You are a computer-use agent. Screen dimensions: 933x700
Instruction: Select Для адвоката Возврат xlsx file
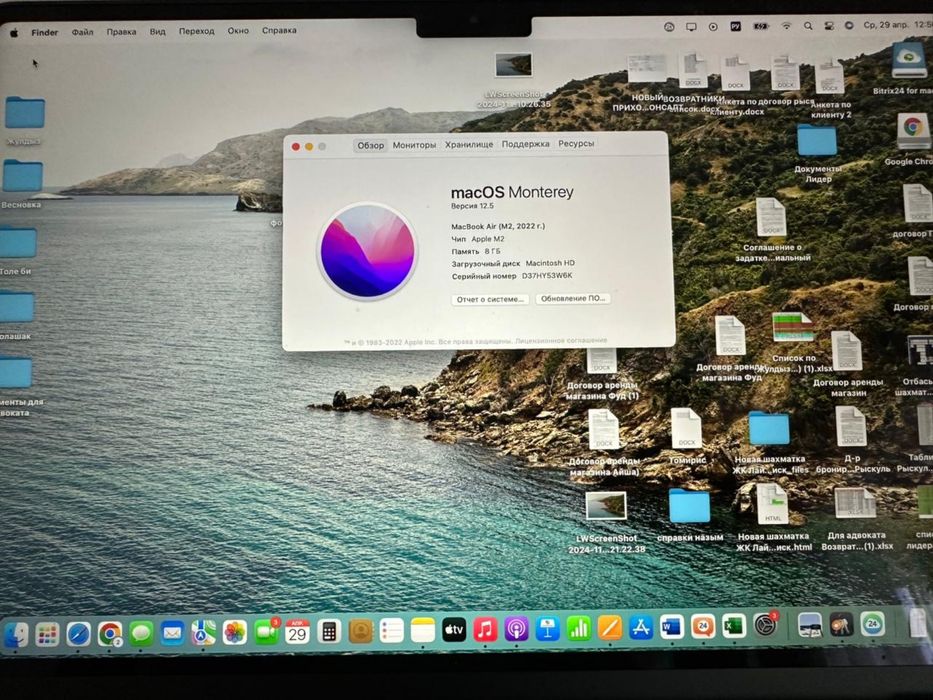point(854,504)
